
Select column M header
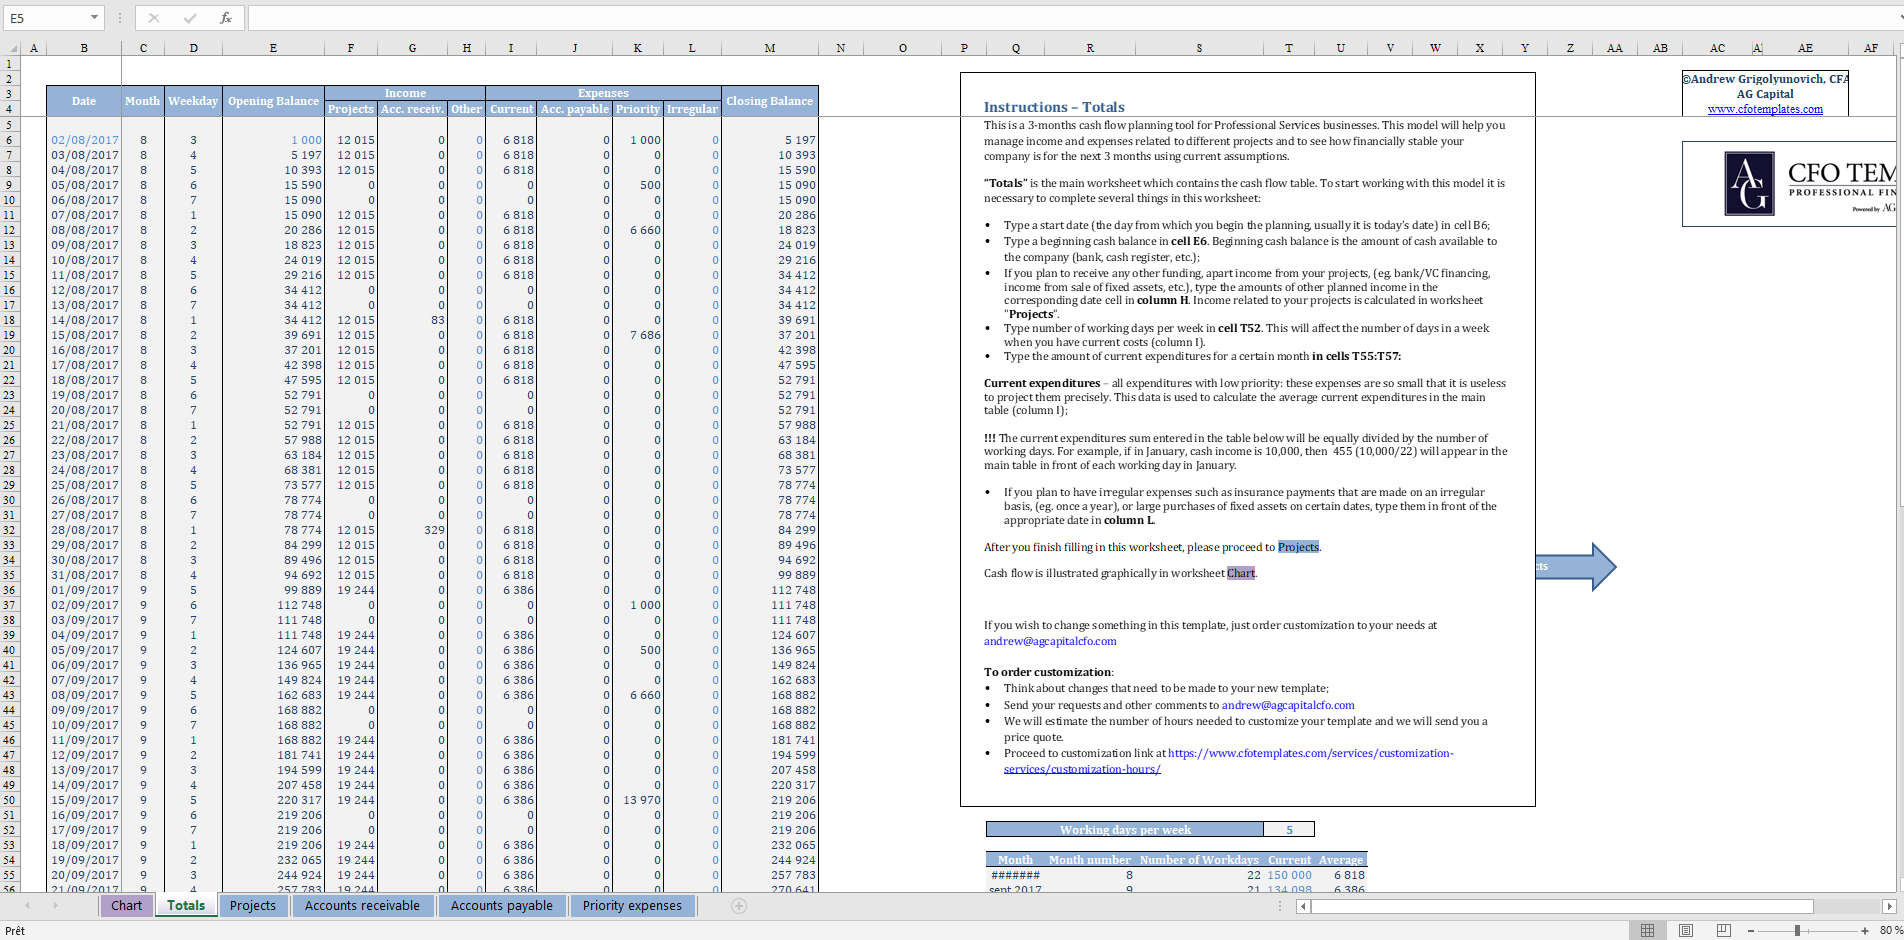(769, 48)
